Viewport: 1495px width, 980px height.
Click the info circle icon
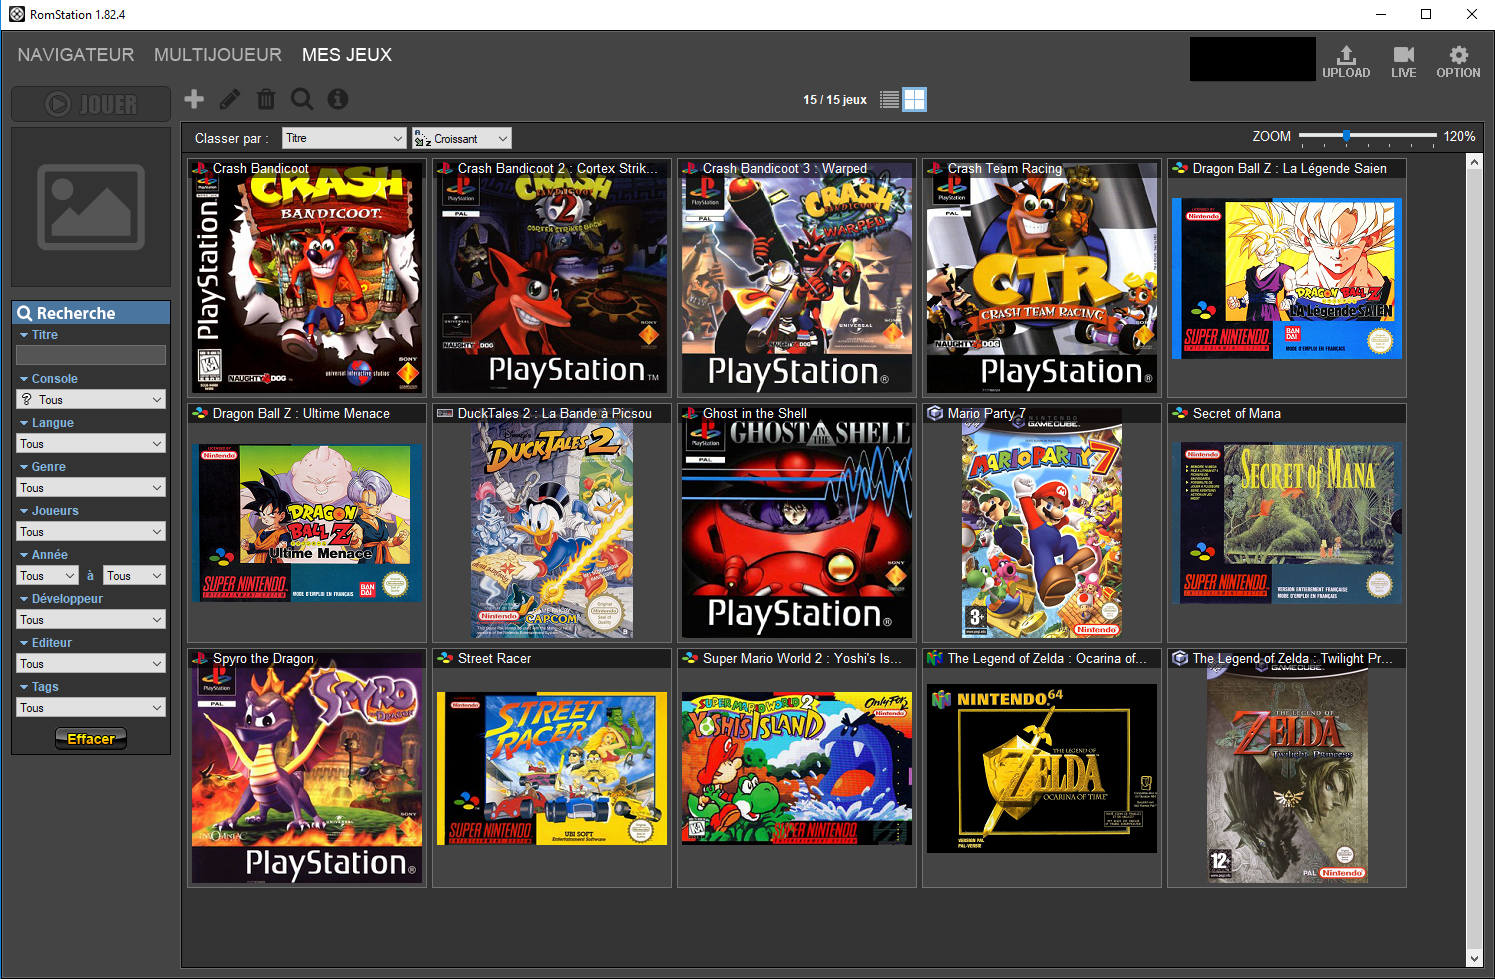(338, 99)
